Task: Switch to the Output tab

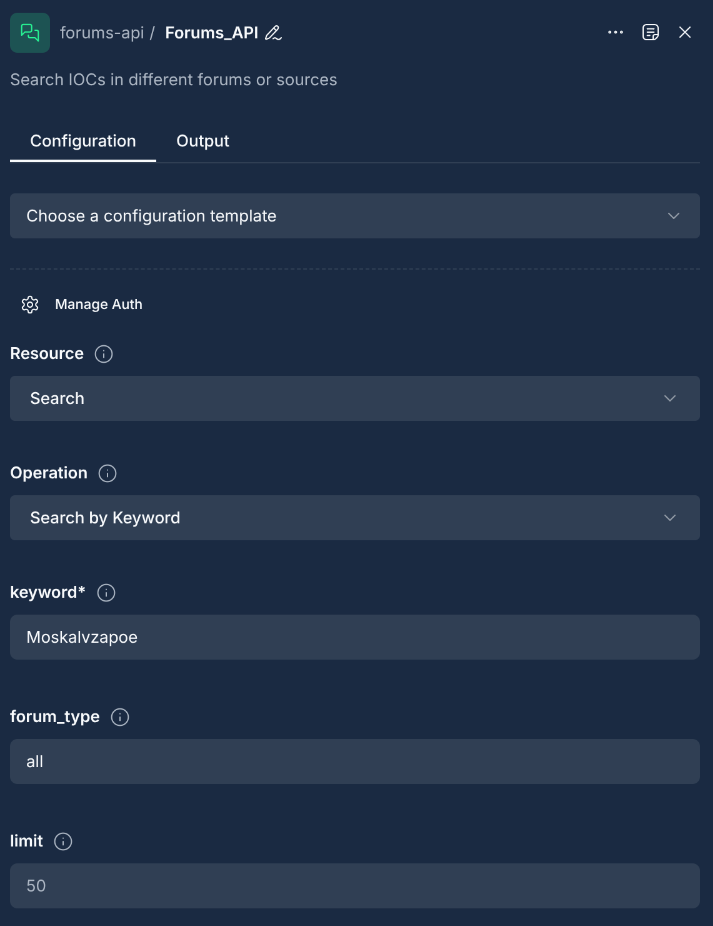Action: [203, 141]
